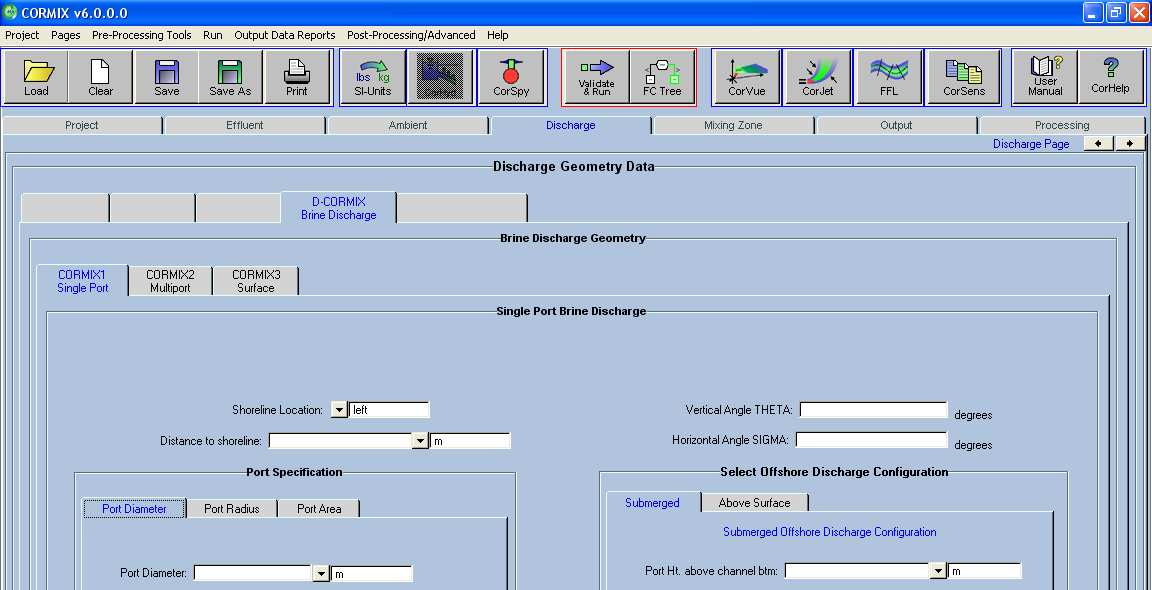Open the CorJet tool
The width and height of the screenshot is (1152, 590).
coord(818,77)
